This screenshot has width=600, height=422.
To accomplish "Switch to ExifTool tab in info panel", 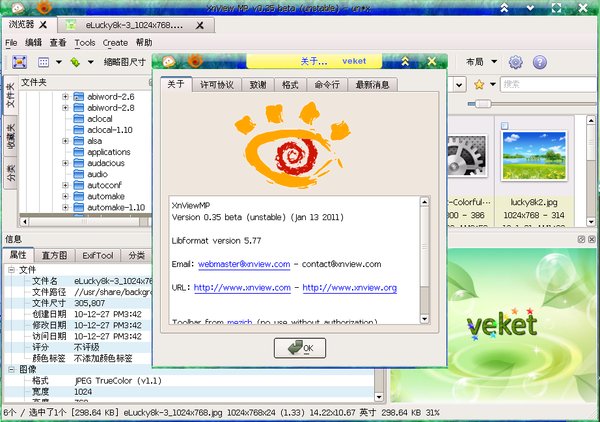I will click(x=98, y=256).
